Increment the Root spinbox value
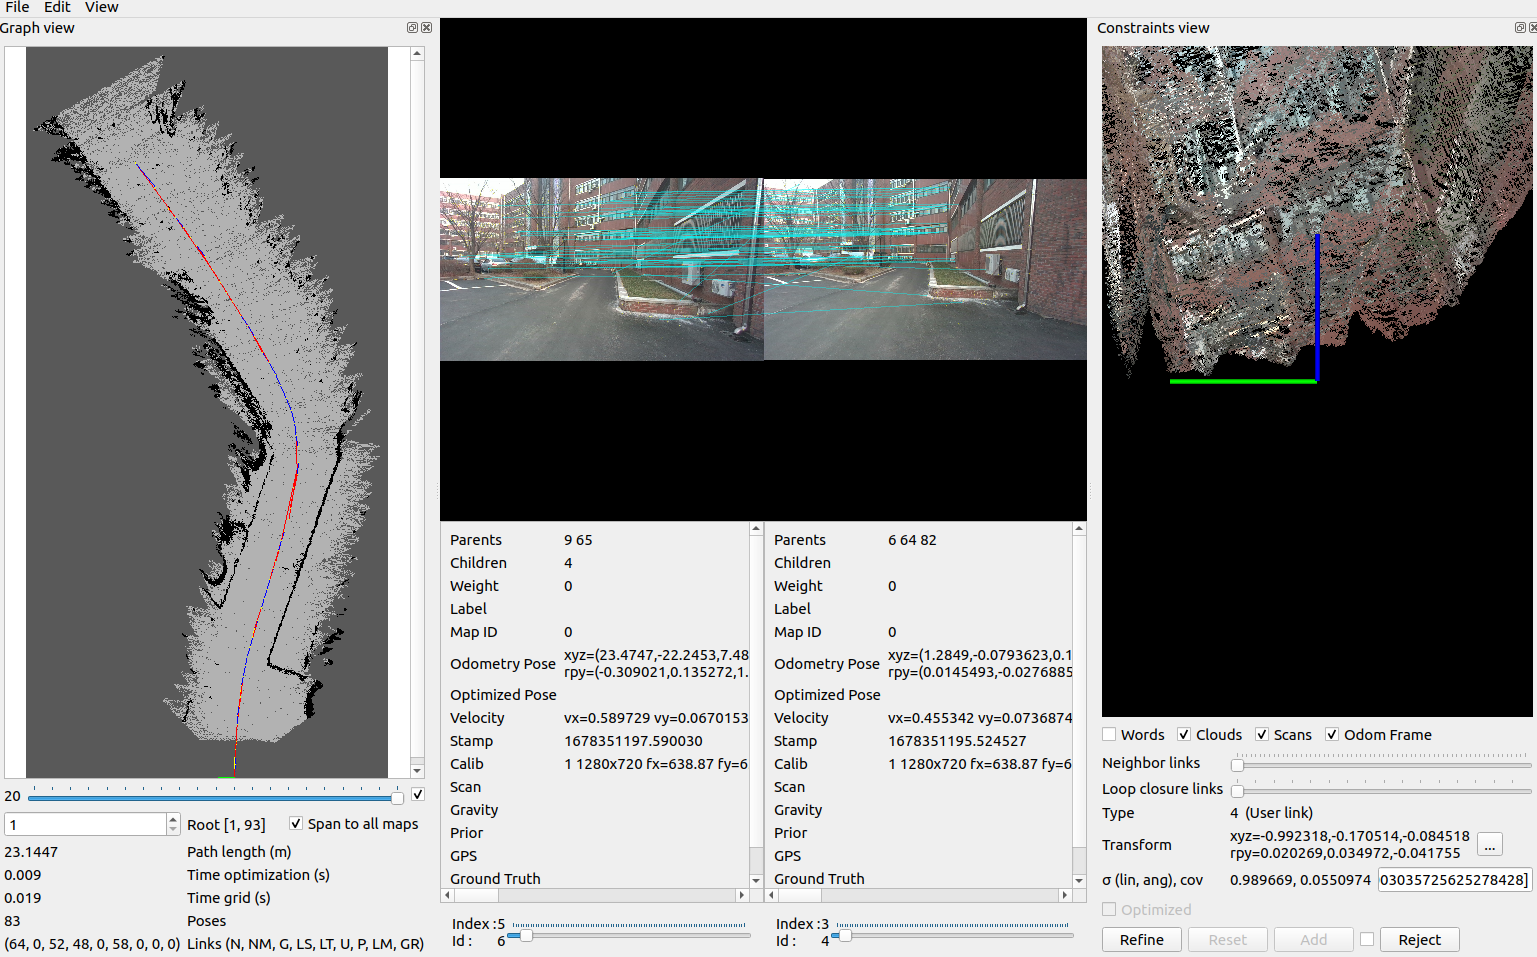Viewport: 1537px width, 957px height. pyautogui.click(x=173, y=819)
